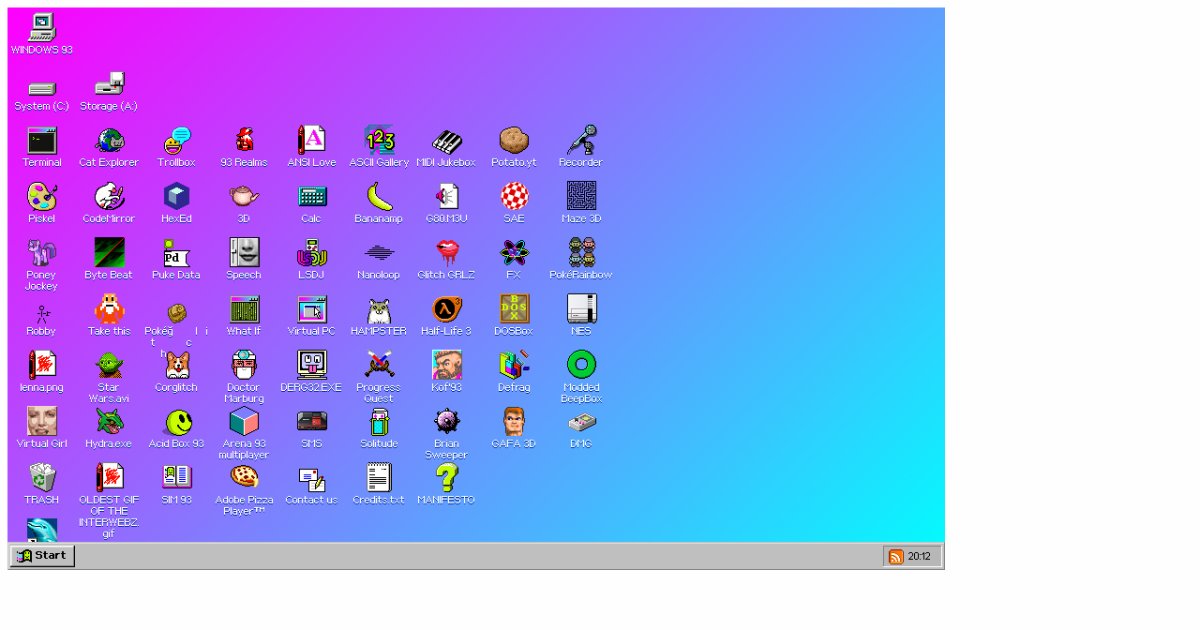1200x630 pixels.
Task: Click the Start button
Action: [x=43, y=556]
